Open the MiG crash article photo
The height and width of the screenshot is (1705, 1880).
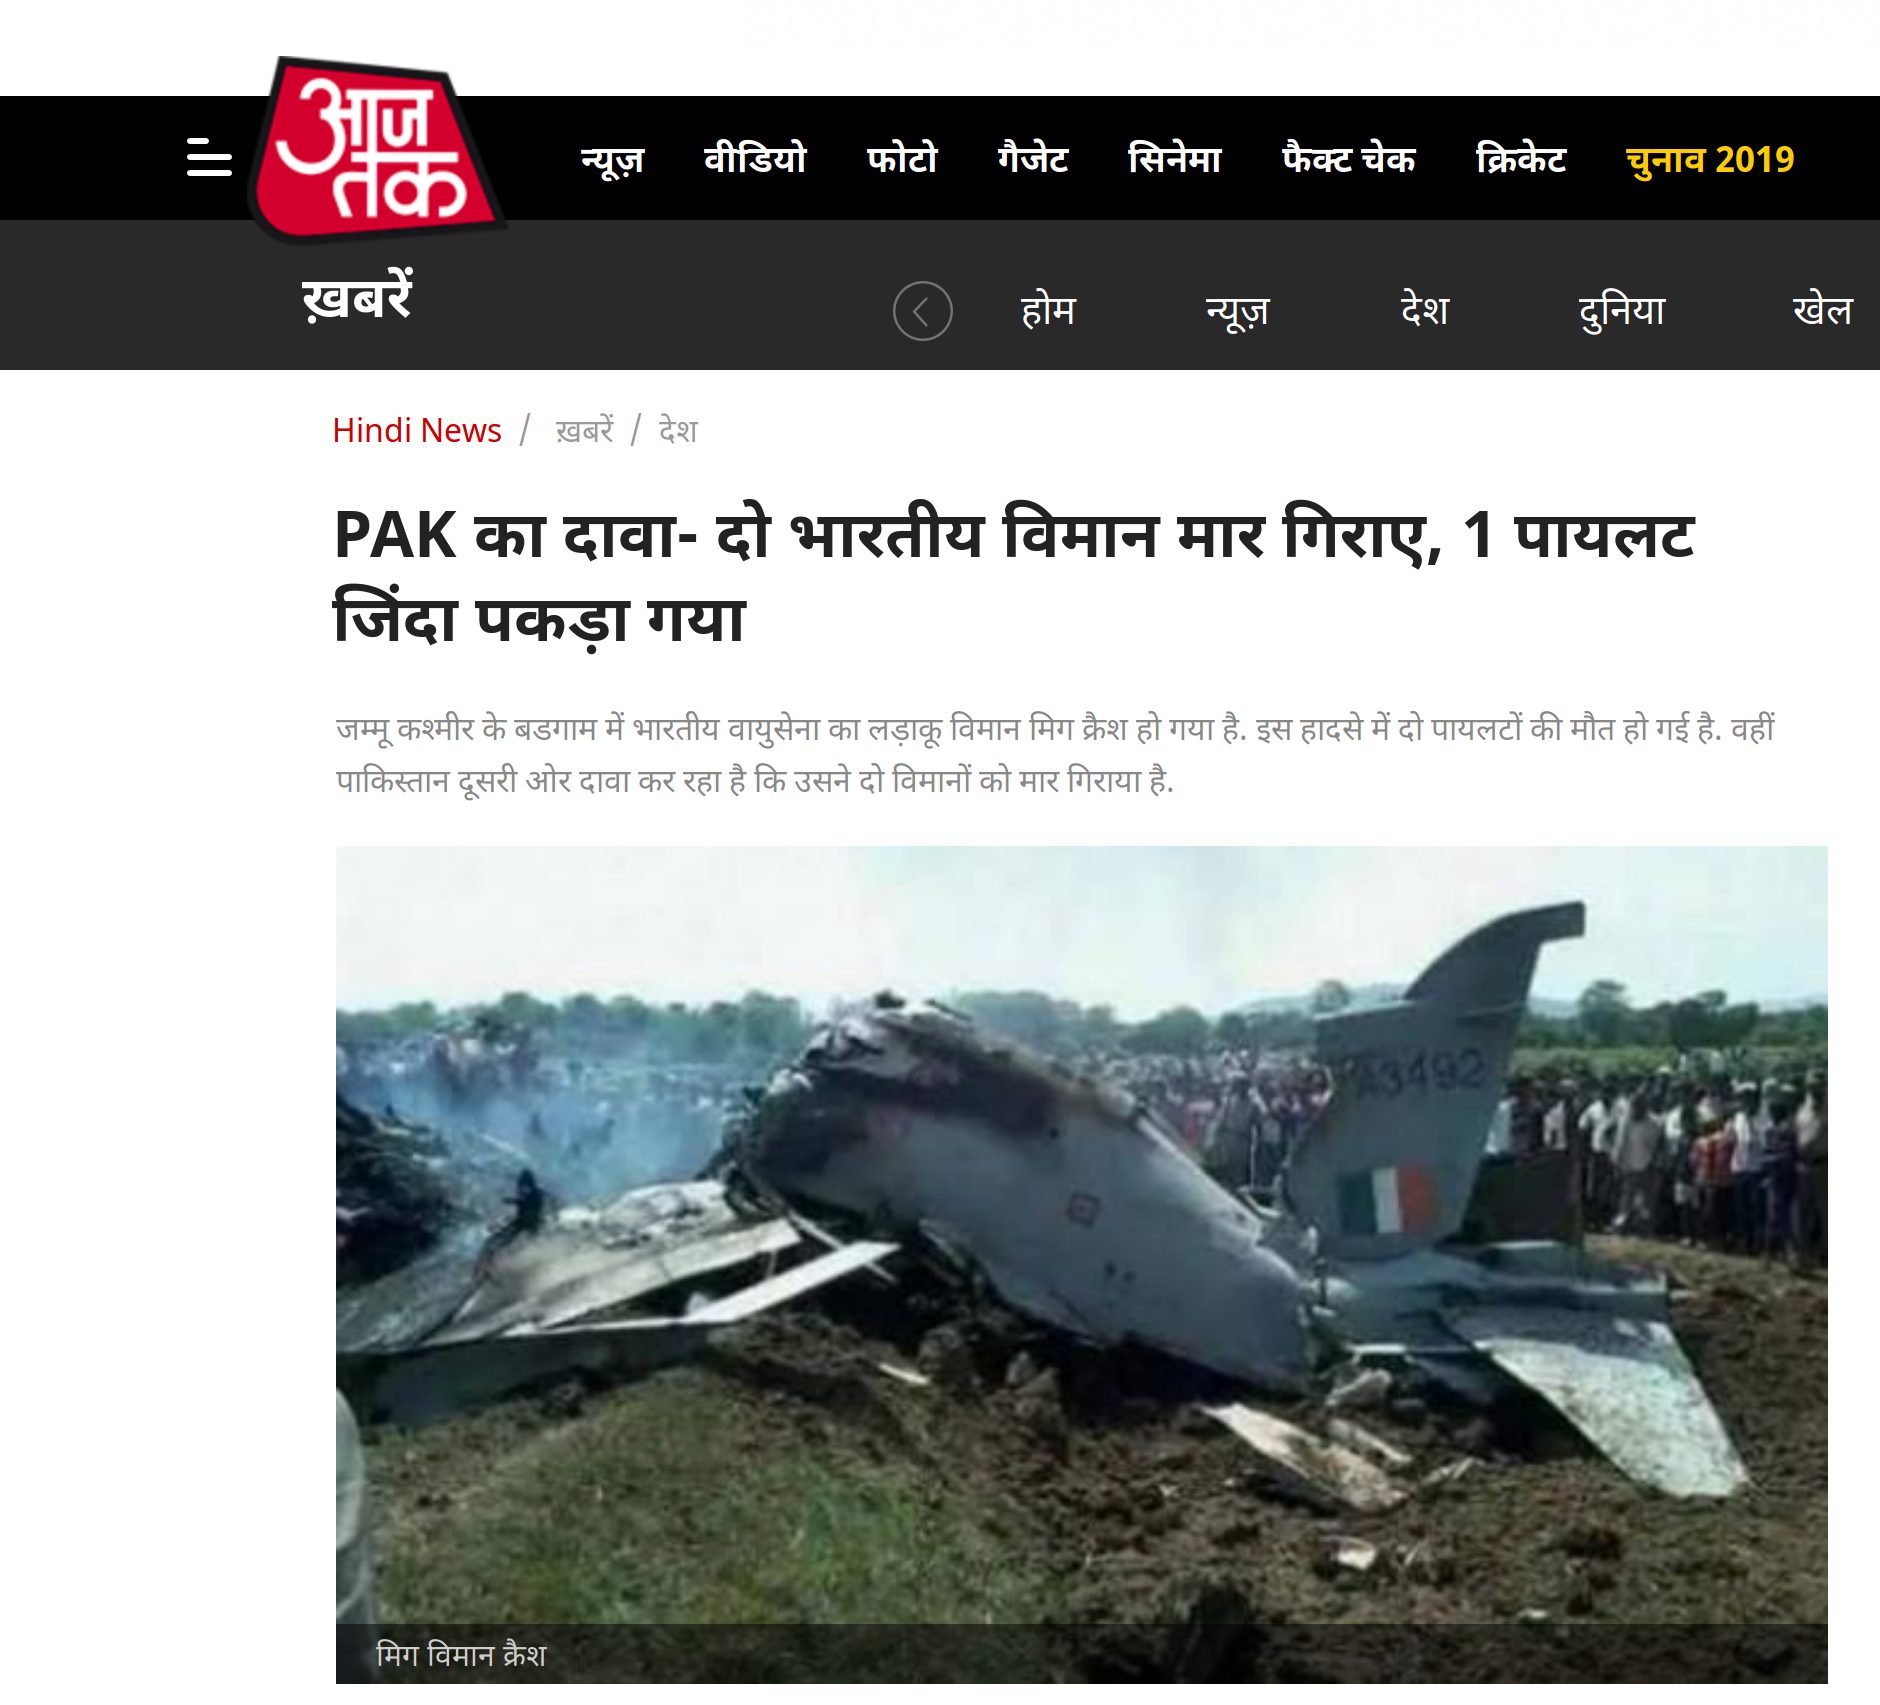[1081, 1265]
